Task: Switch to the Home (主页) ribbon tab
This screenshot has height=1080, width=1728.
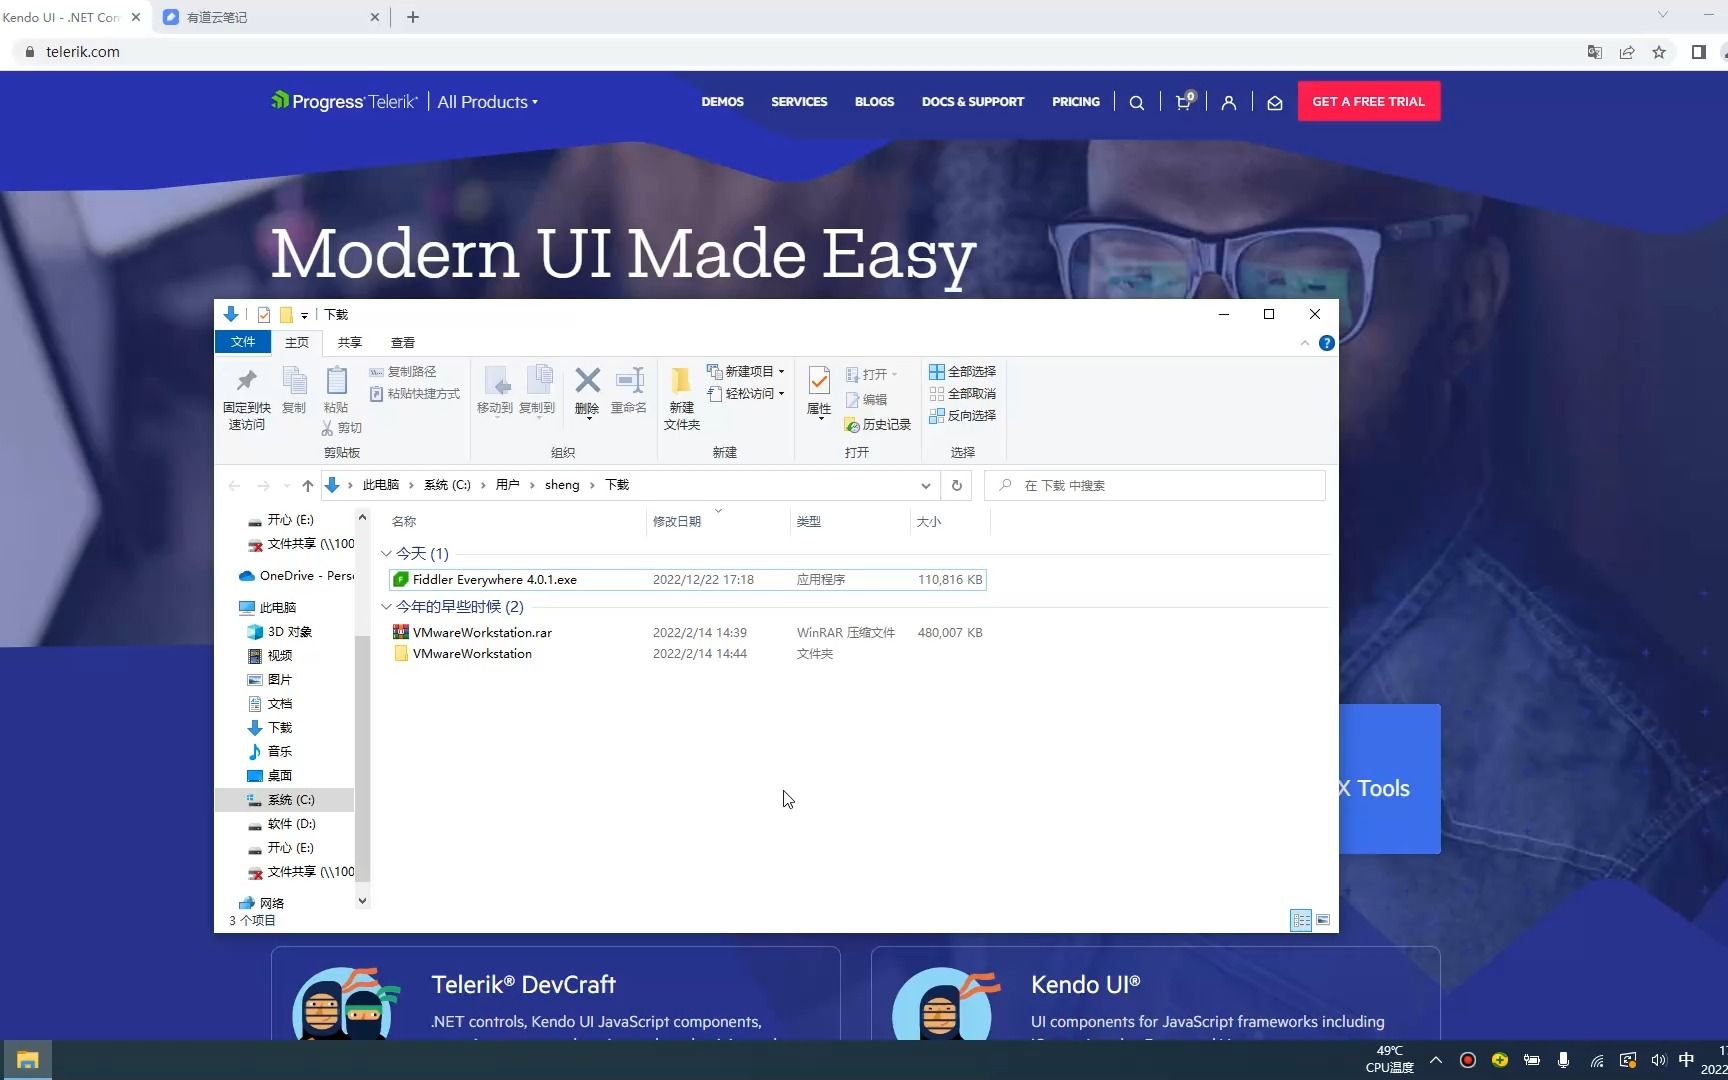Action: [x=297, y=343]
